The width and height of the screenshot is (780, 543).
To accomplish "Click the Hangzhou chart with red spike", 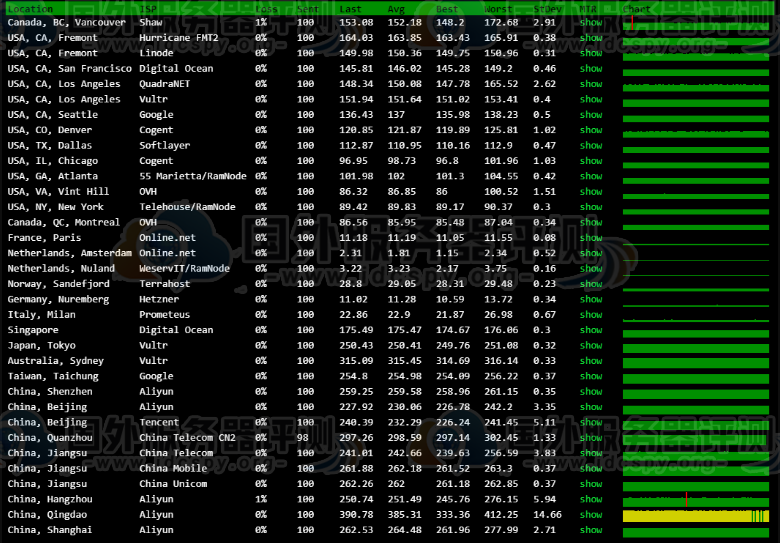I will coord(695,501).
